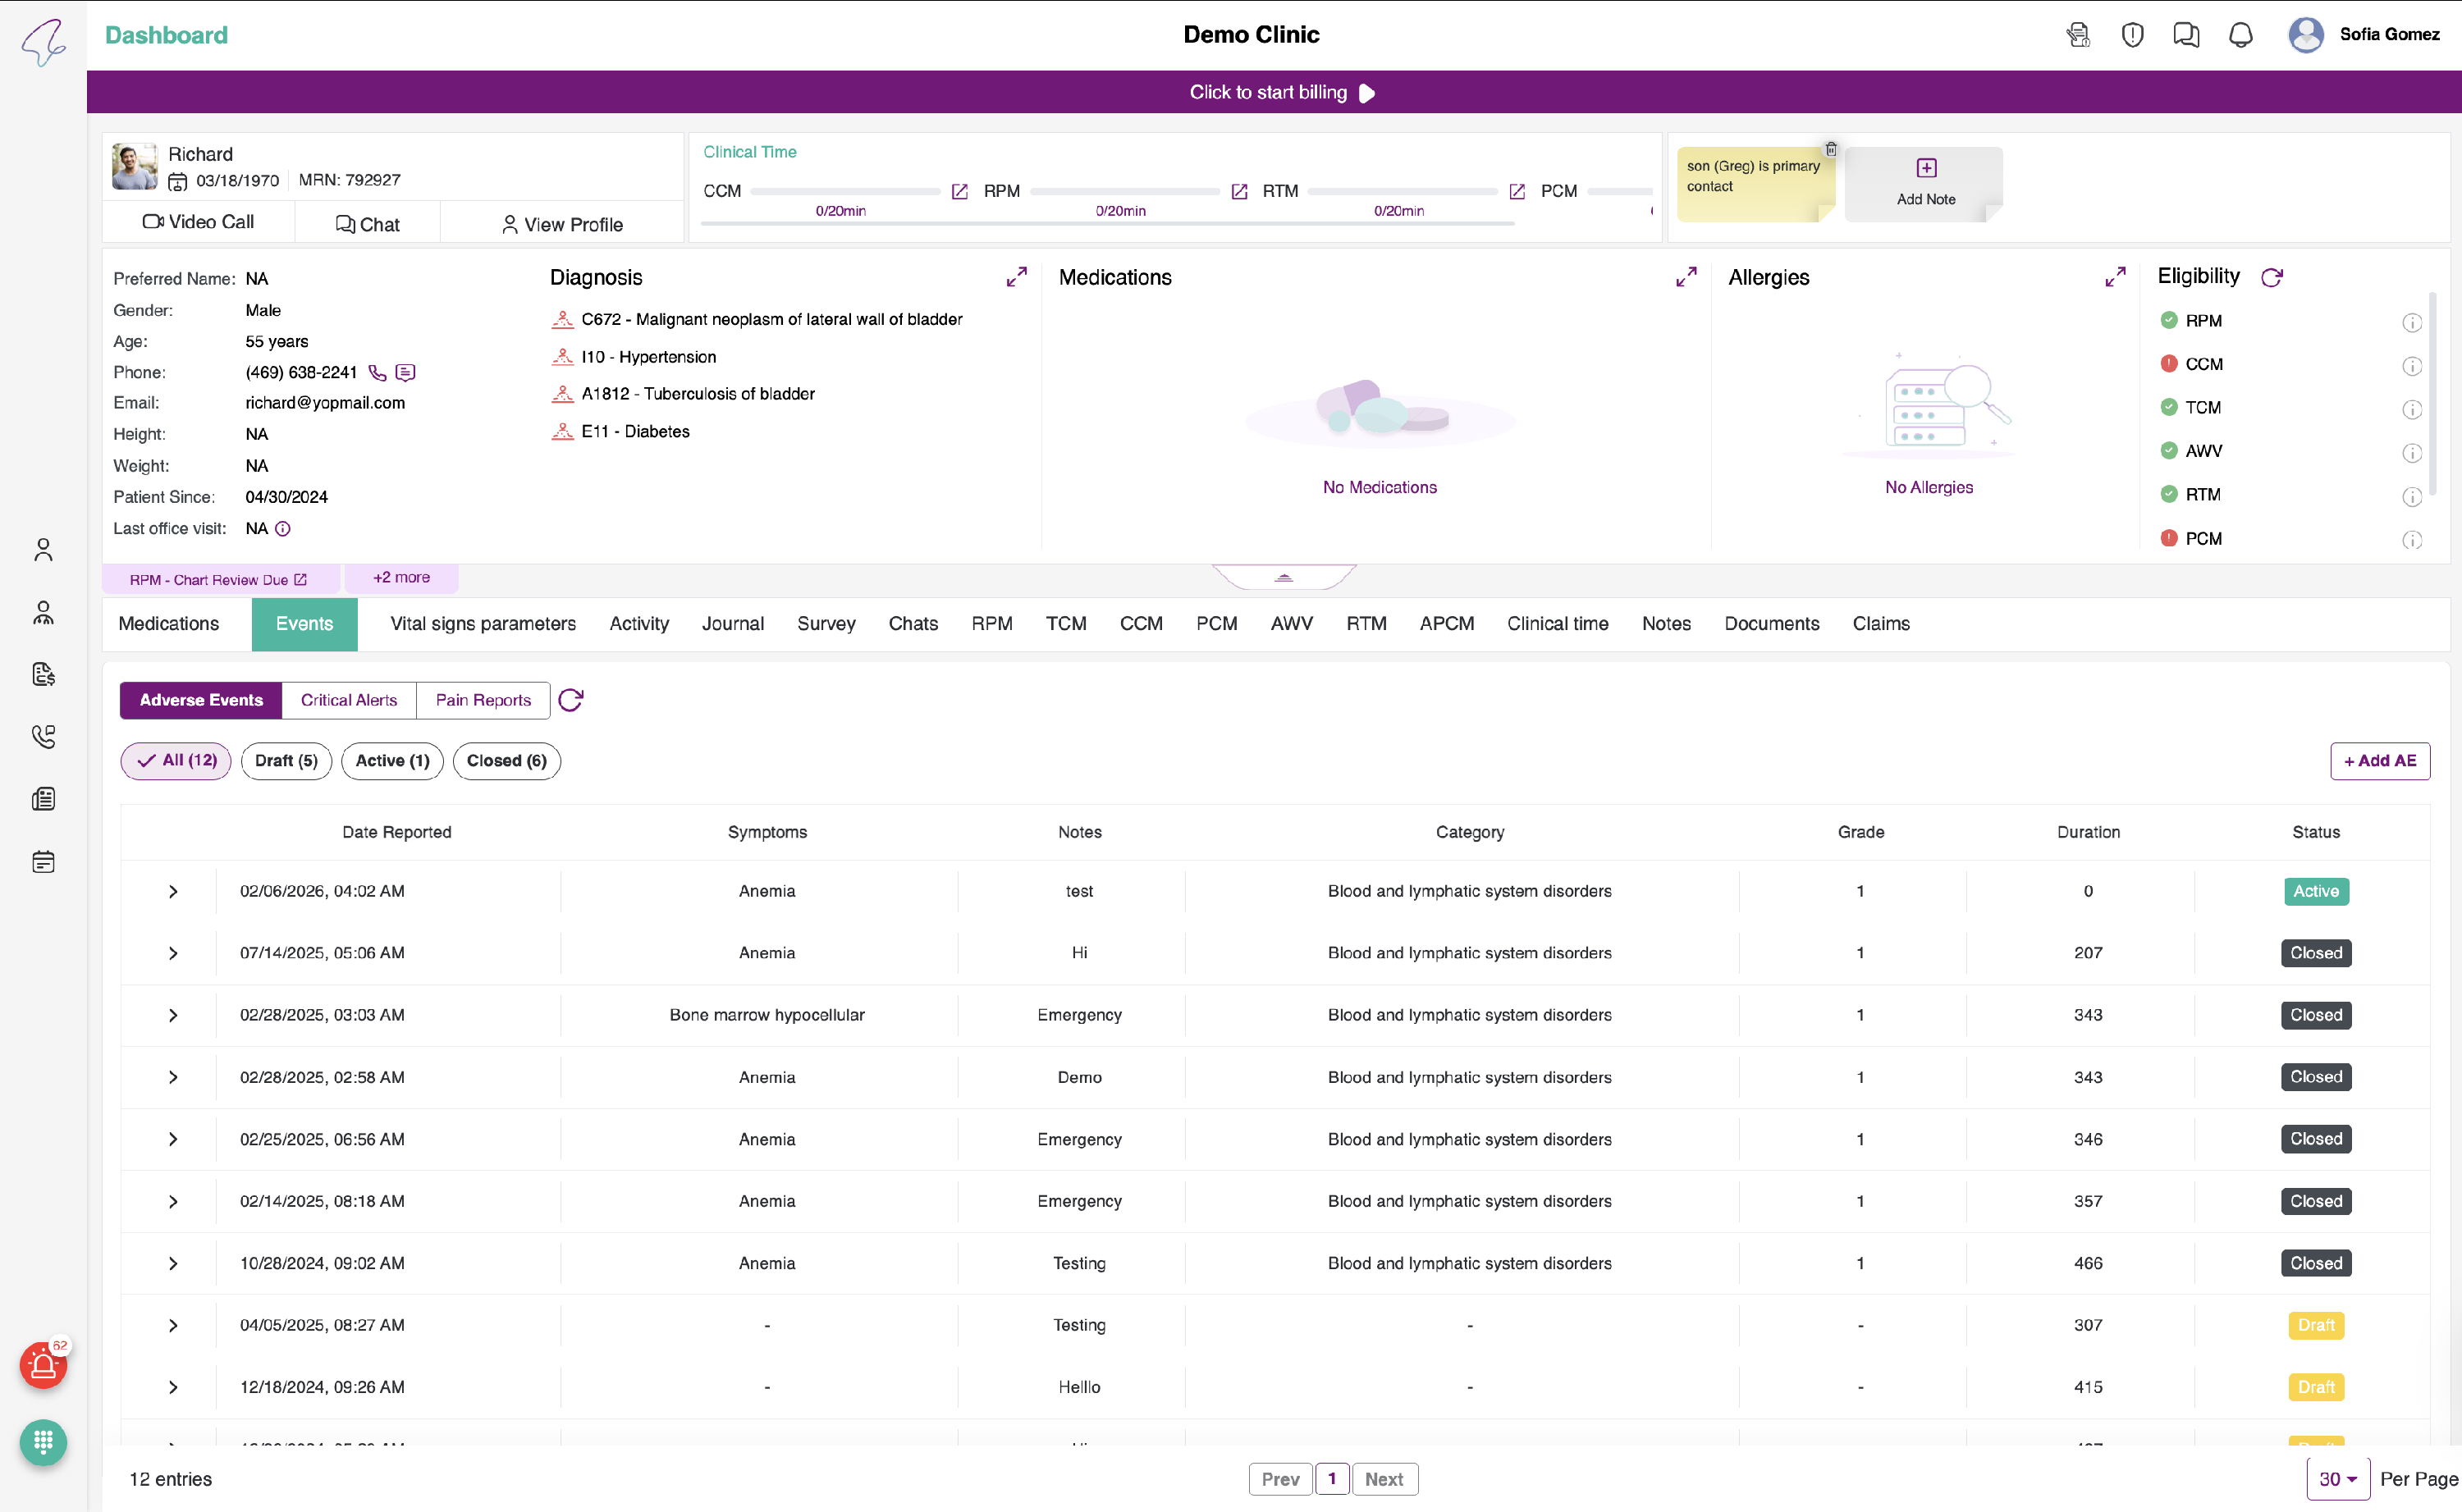This screenshot has height=1512, width=2462.
Task: Switch to the Vital signs parameters tab
Action: click(483, 624)
